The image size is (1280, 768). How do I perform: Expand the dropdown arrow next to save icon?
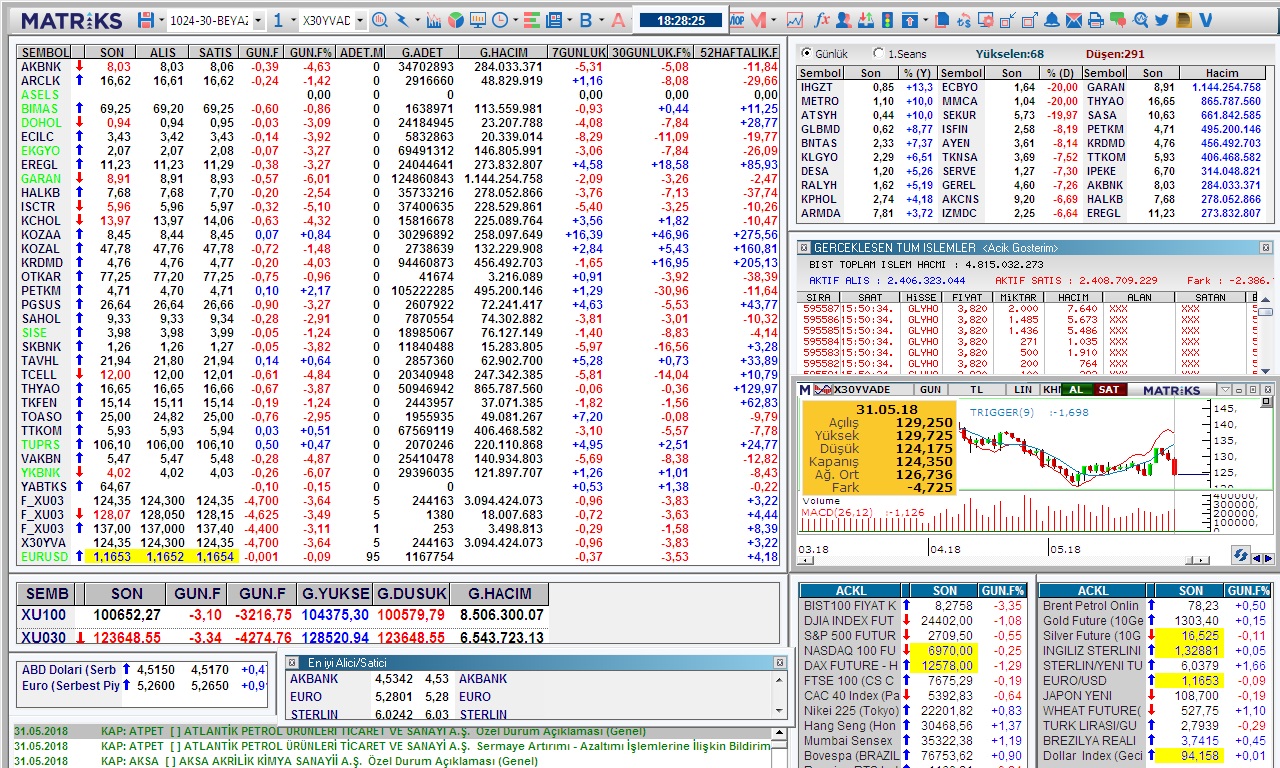tap(161, 21)
